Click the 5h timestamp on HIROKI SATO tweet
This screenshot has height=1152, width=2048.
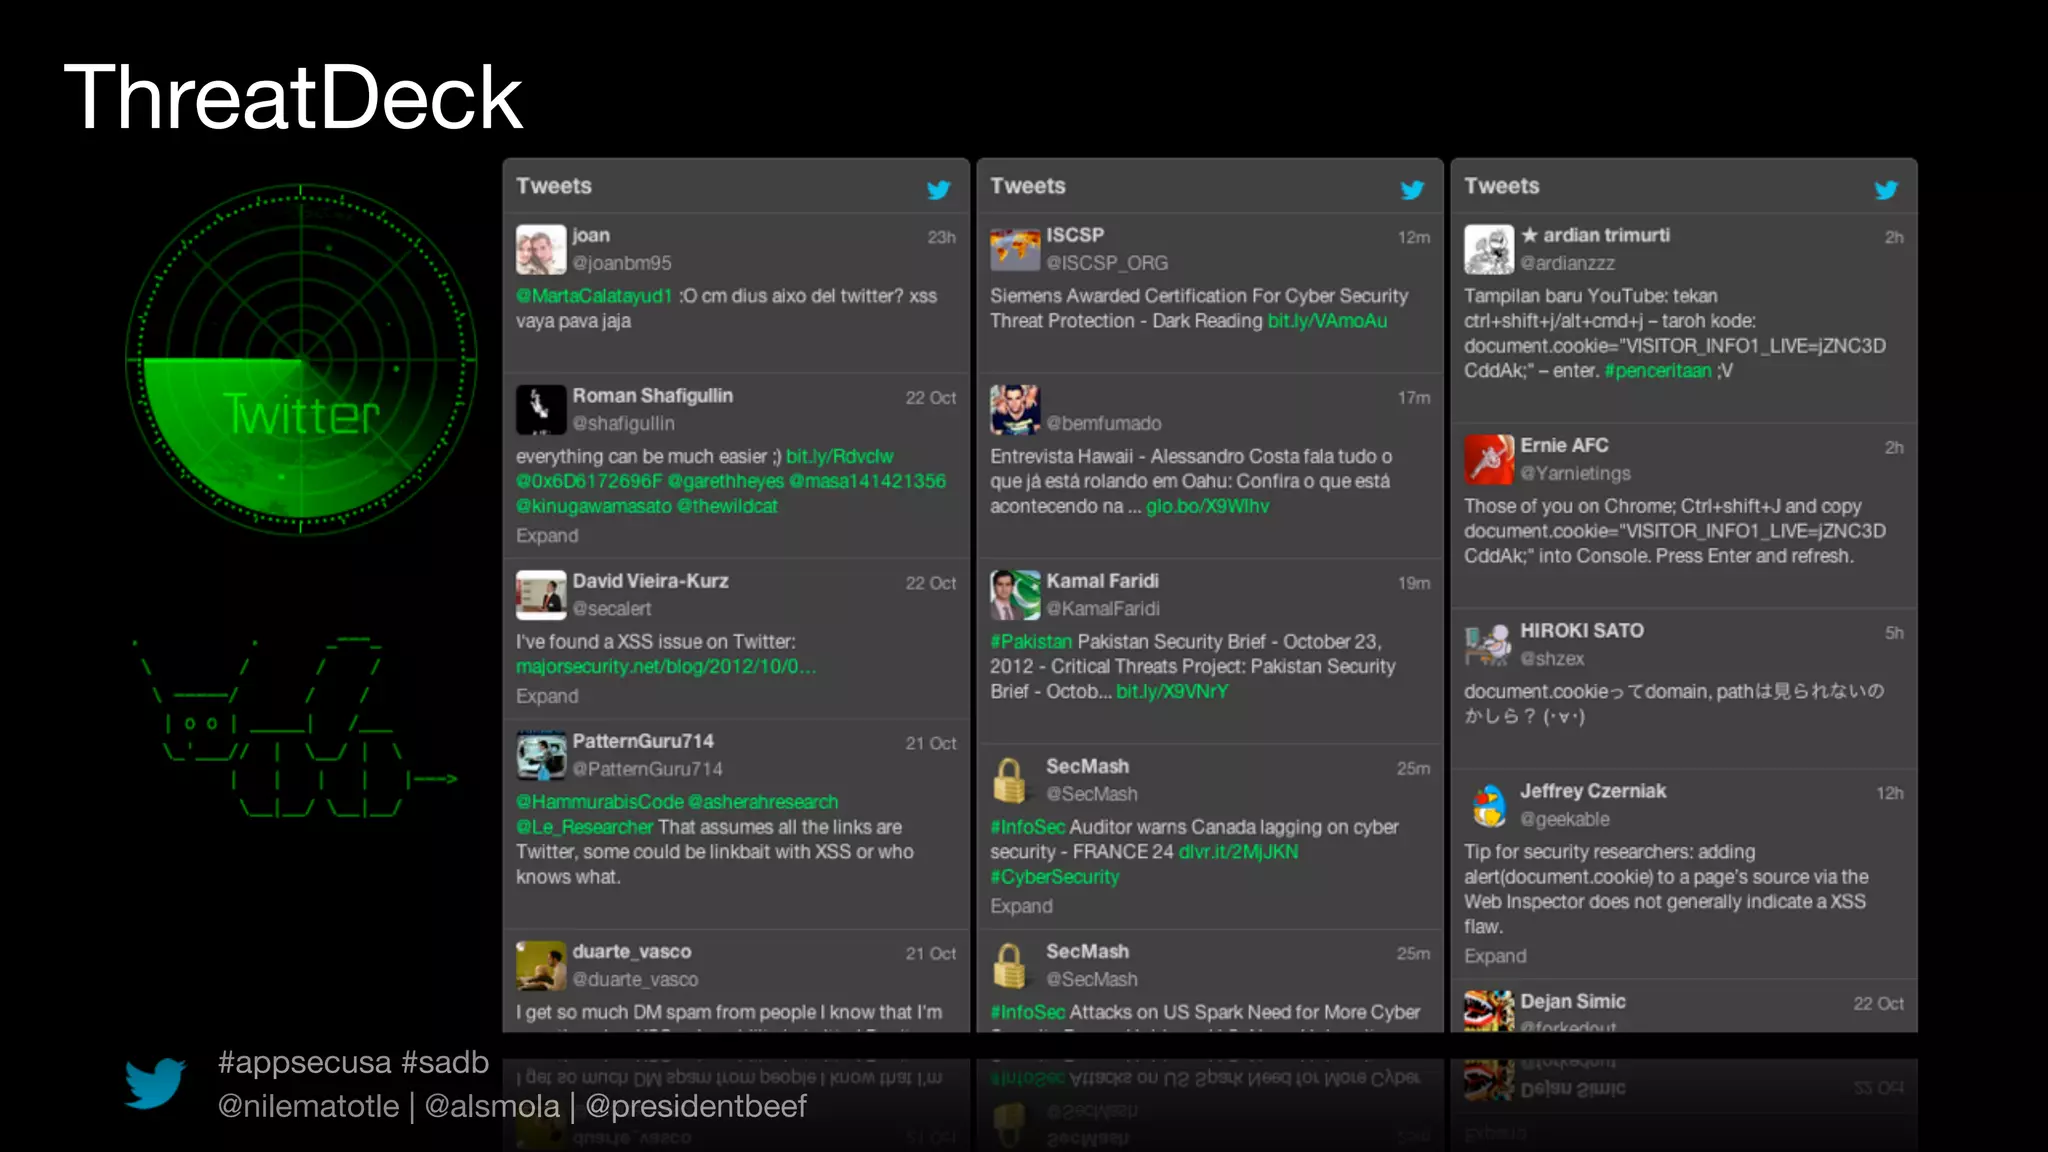click(1894, 632)
